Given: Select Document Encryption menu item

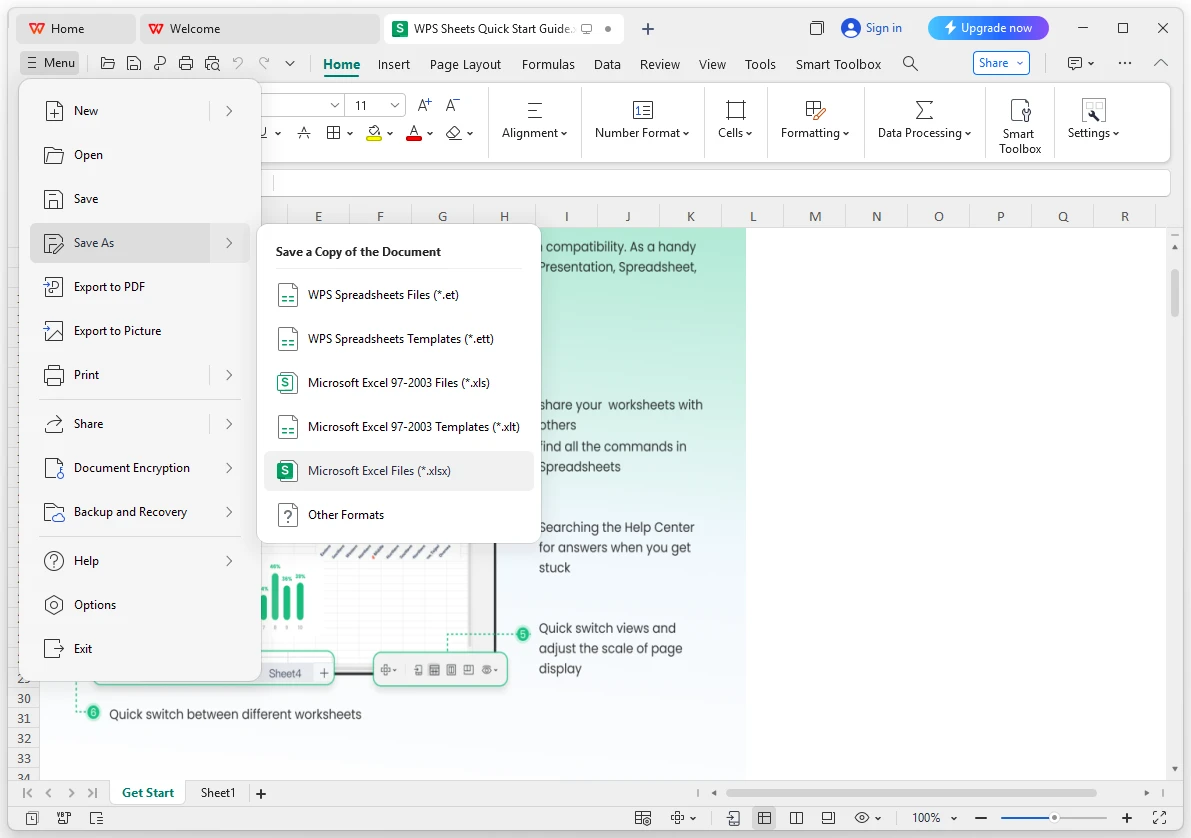Looking at the screenshot, I should [x=140, y=468].
